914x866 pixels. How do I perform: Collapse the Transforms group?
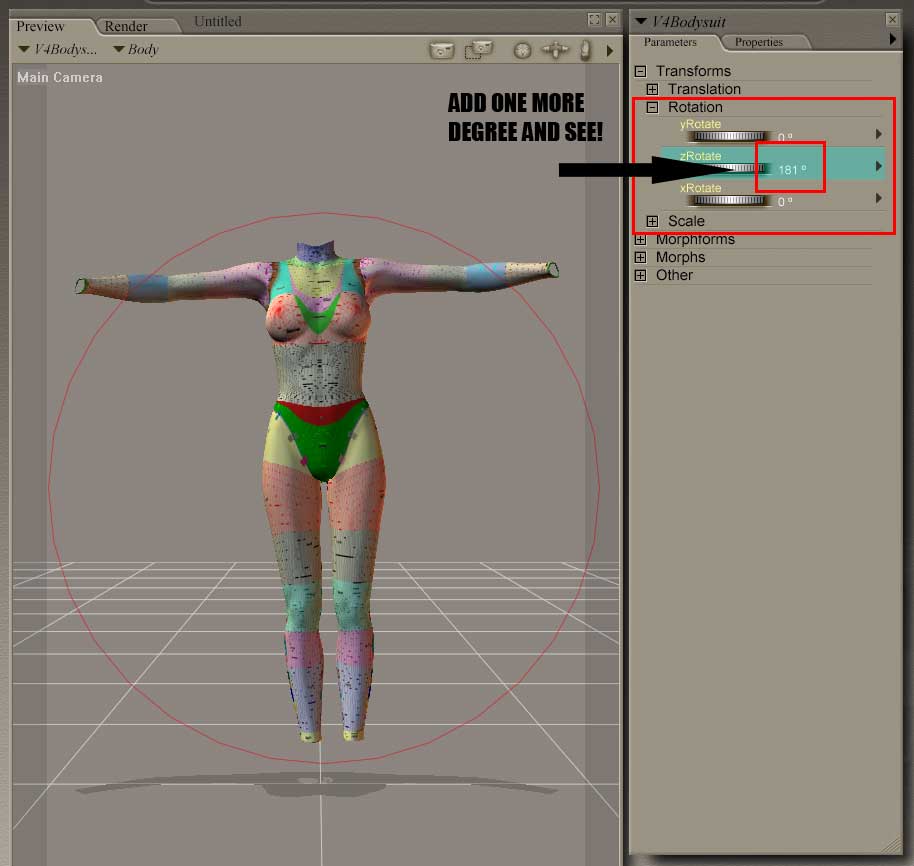(x=641, y=71)
